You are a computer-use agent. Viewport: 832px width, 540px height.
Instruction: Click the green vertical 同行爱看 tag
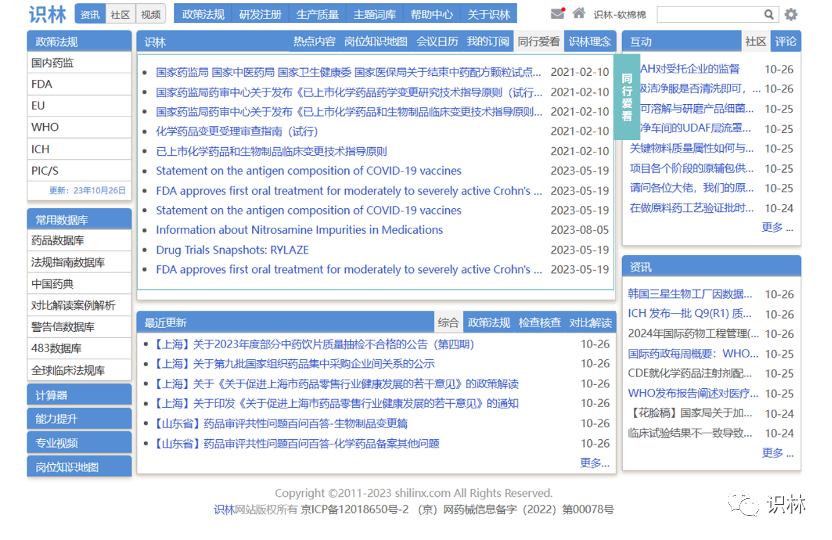coord(627,98)
